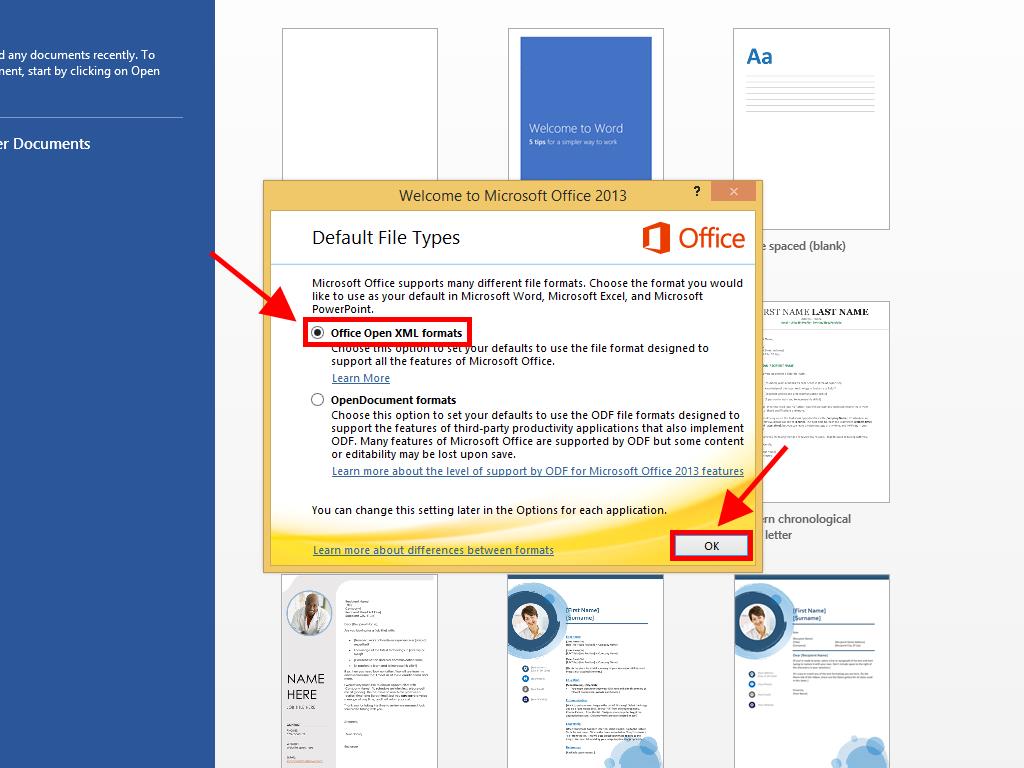The image size is (1024, 768).
Task: Close the Welcome to Microsoft Office dialog
Action: [x=734, y=193]
